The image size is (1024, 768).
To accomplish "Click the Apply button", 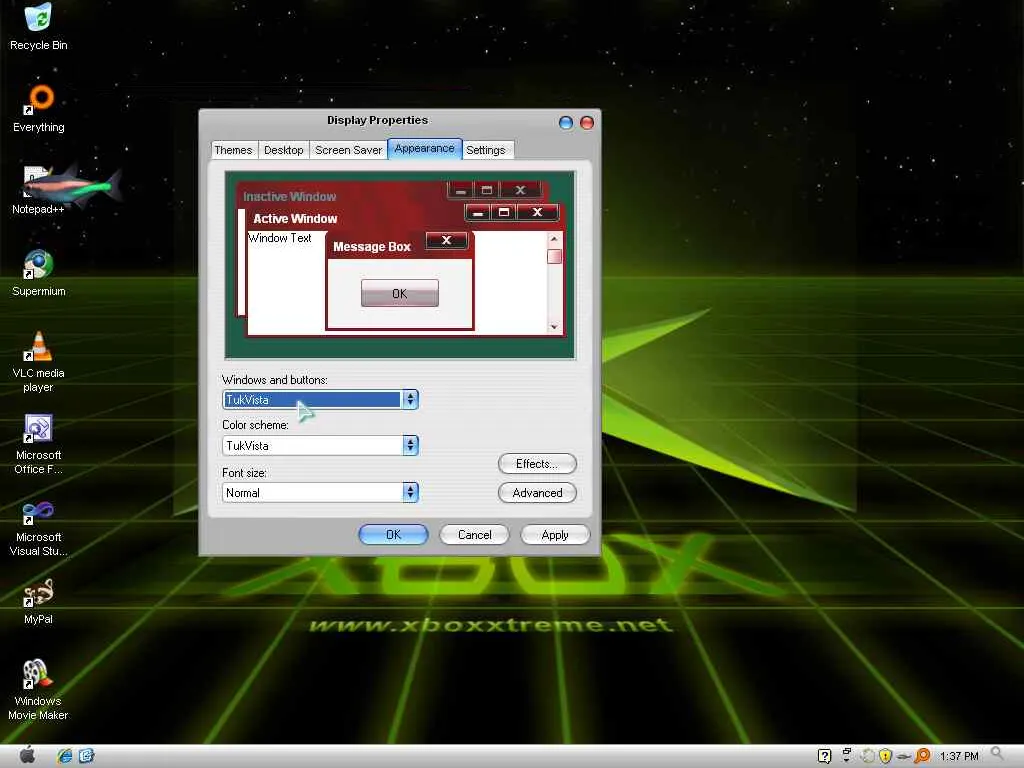I will 555,535.
